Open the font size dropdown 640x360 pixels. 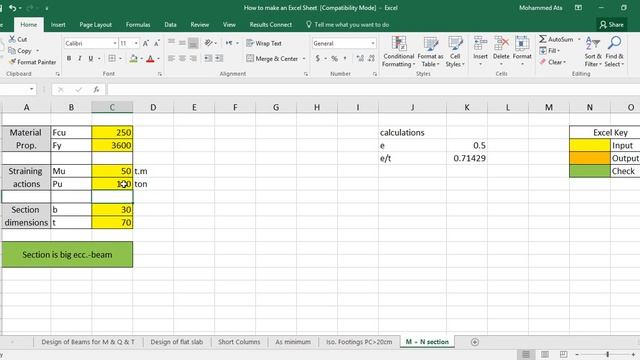click(136, 43)
